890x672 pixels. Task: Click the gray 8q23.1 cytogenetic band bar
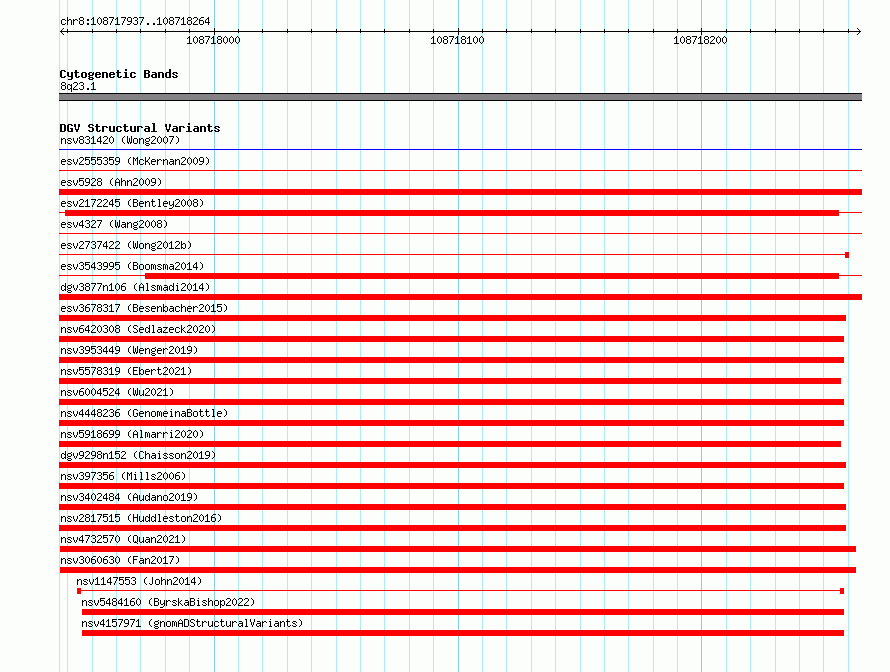(x=460, y=97)
